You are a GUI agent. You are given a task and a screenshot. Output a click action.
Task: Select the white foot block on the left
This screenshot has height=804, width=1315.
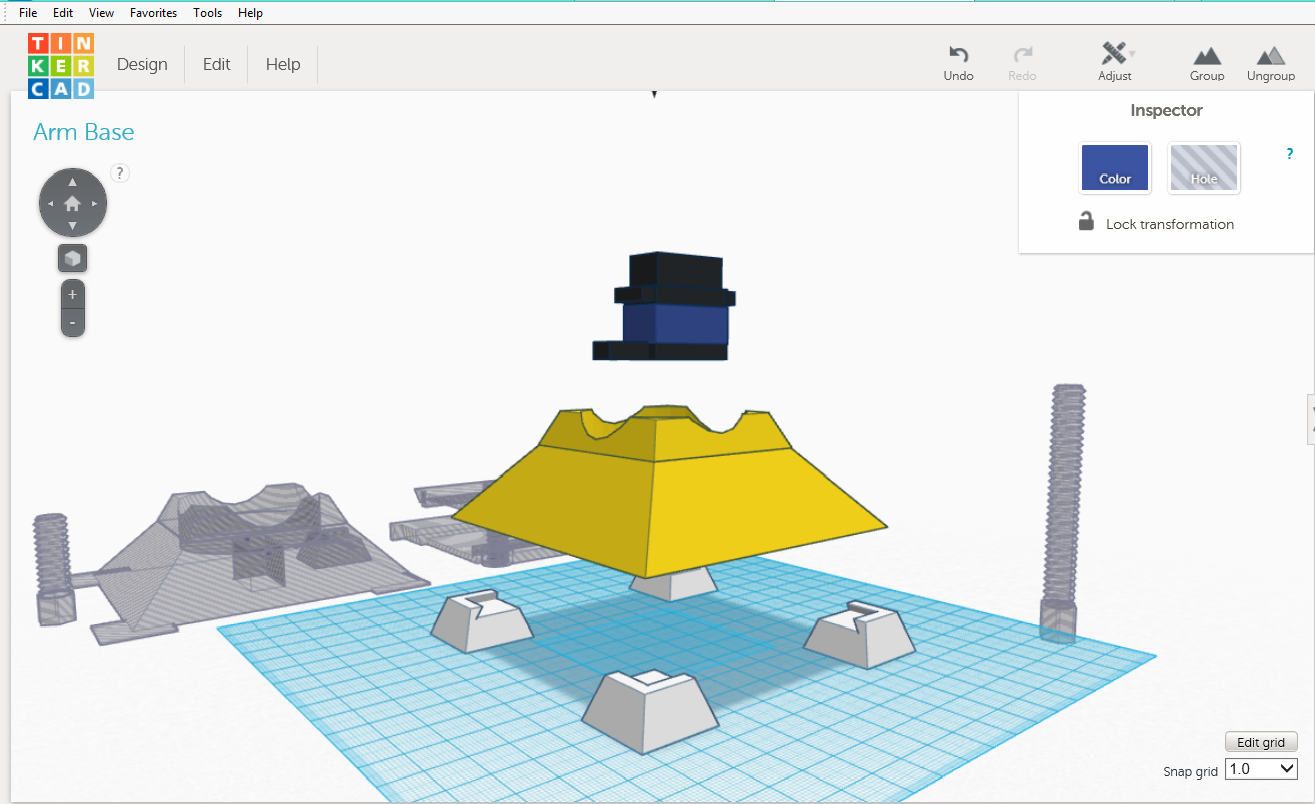pyautogui.click(x=483, y=620)
